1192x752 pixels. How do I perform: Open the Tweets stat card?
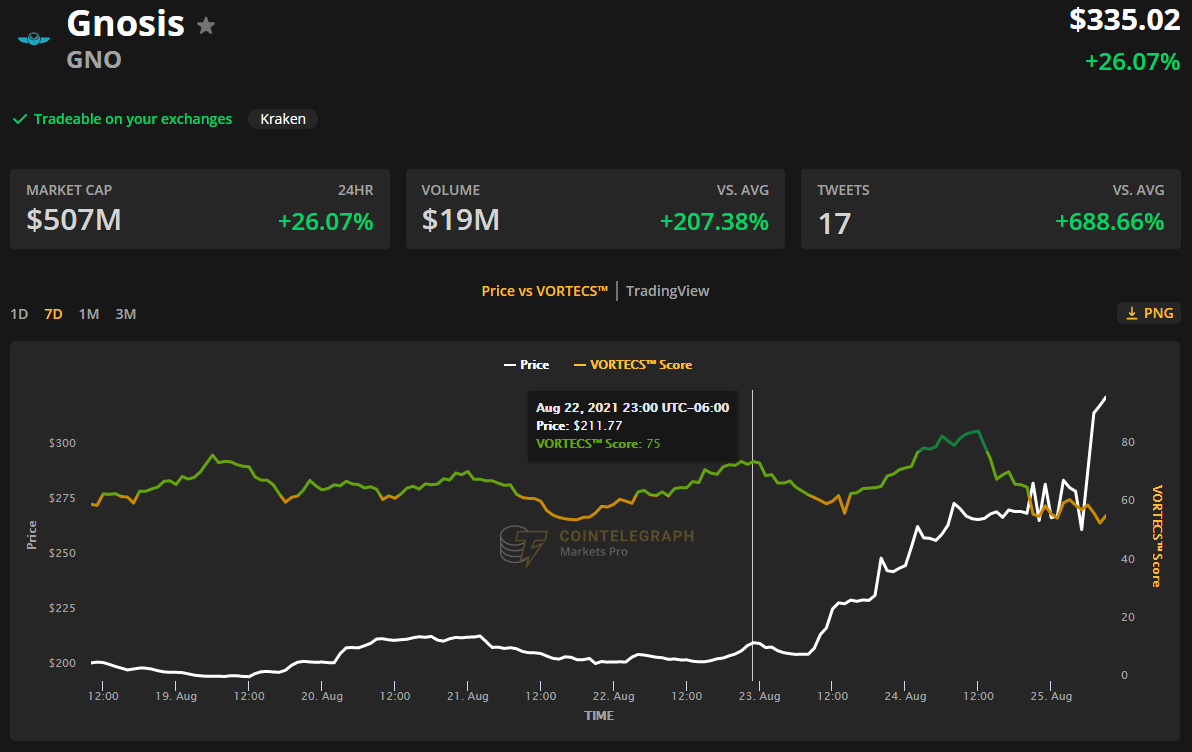pyautogui.click(x=990, y=209)
